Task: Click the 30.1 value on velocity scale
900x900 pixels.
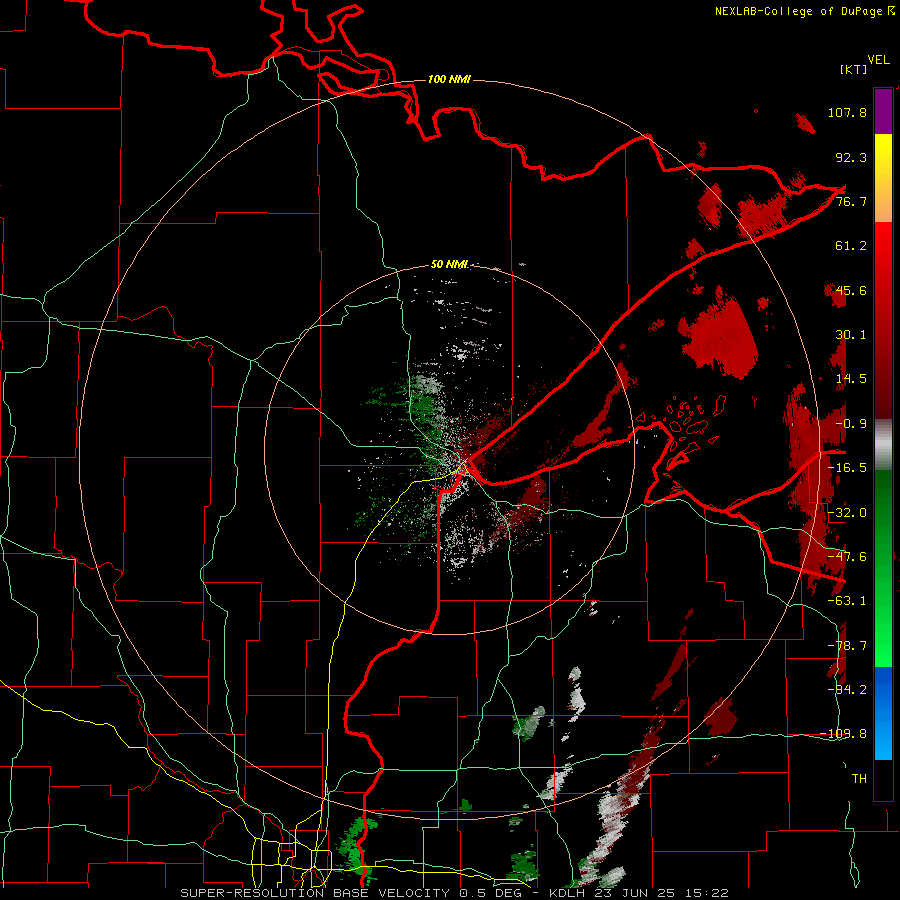Action: [851, 335]
